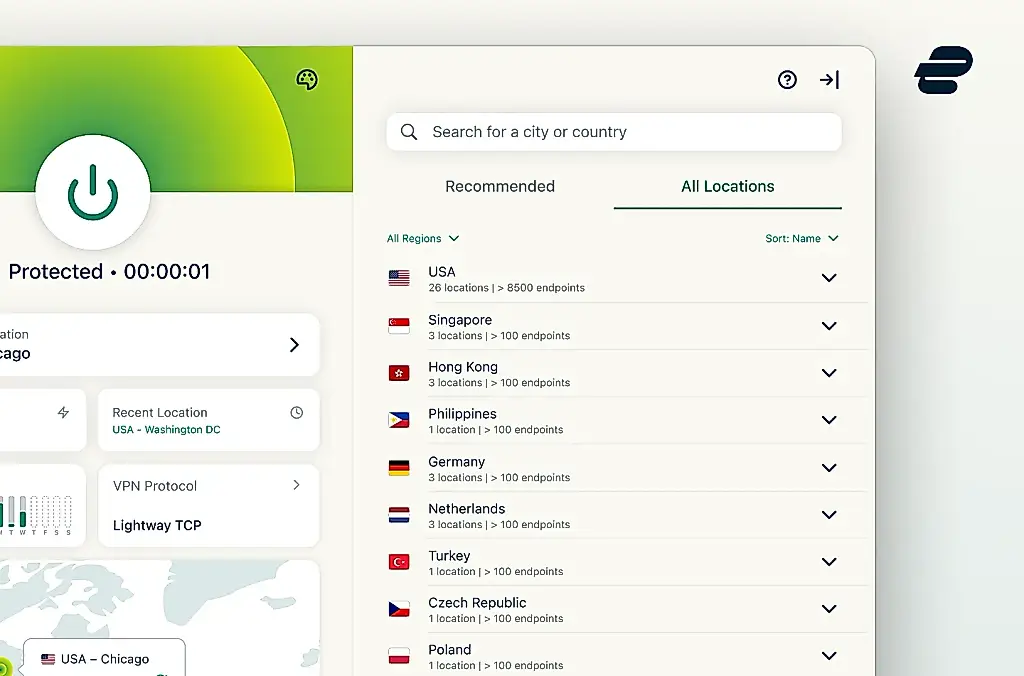Click the Netherlands flag icon
Image resolution: width=1024 pixels, height=676 pixels.
pyautogui.click(x=399, y=515)
